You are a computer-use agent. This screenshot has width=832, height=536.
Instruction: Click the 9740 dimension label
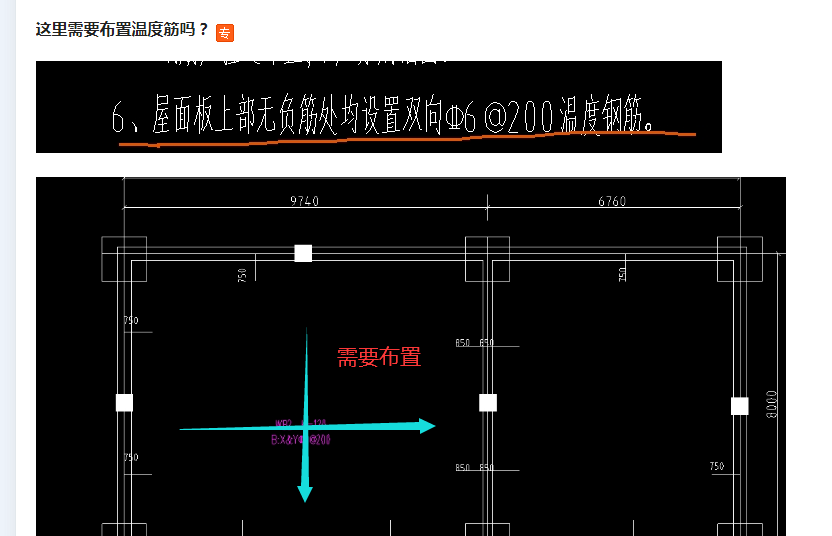[305, 201]
